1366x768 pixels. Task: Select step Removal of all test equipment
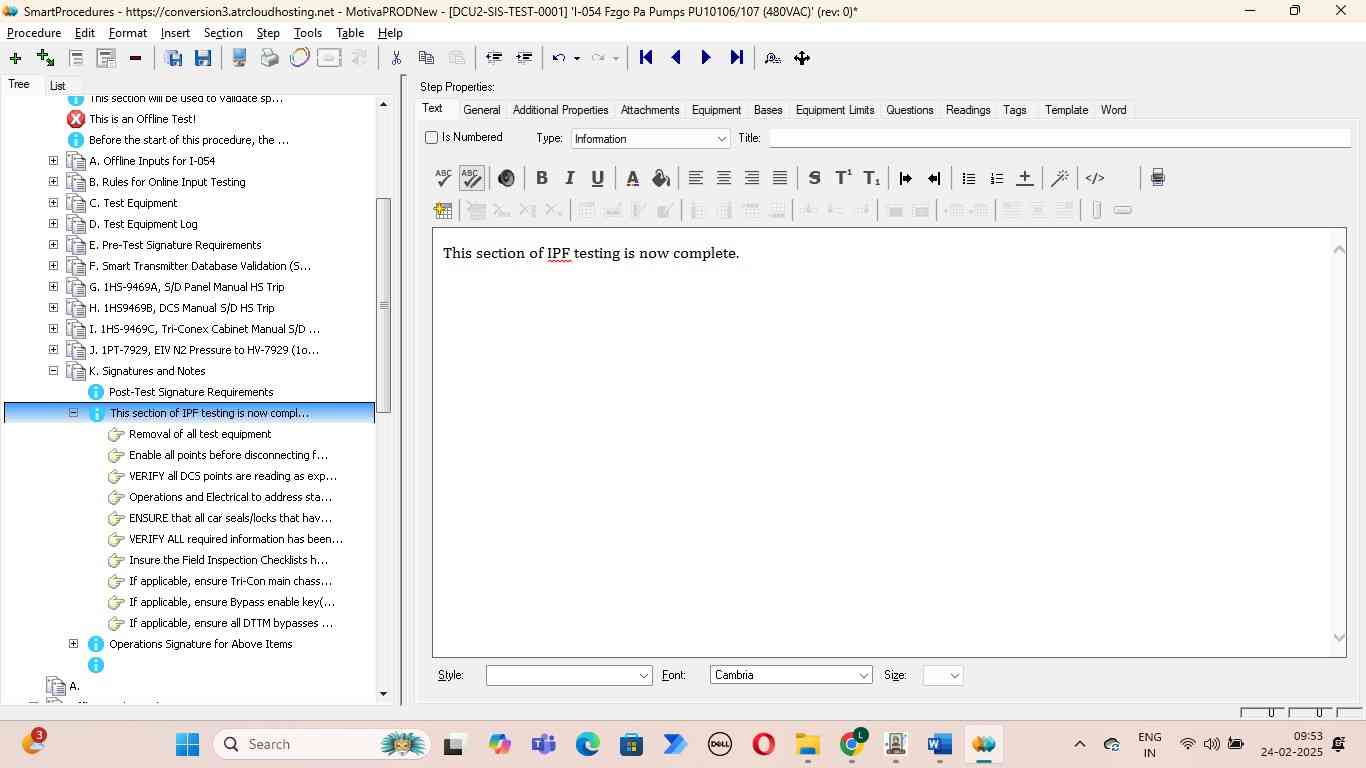(200, 434)
